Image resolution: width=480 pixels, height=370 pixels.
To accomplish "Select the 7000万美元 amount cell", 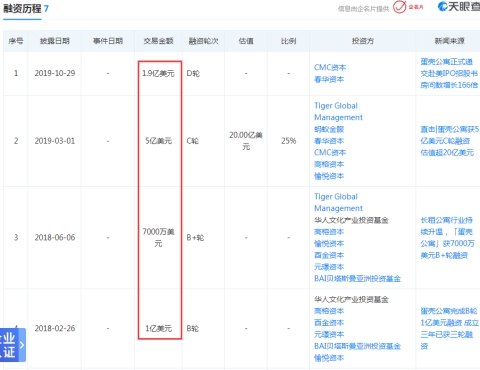I will click(158, 238).
